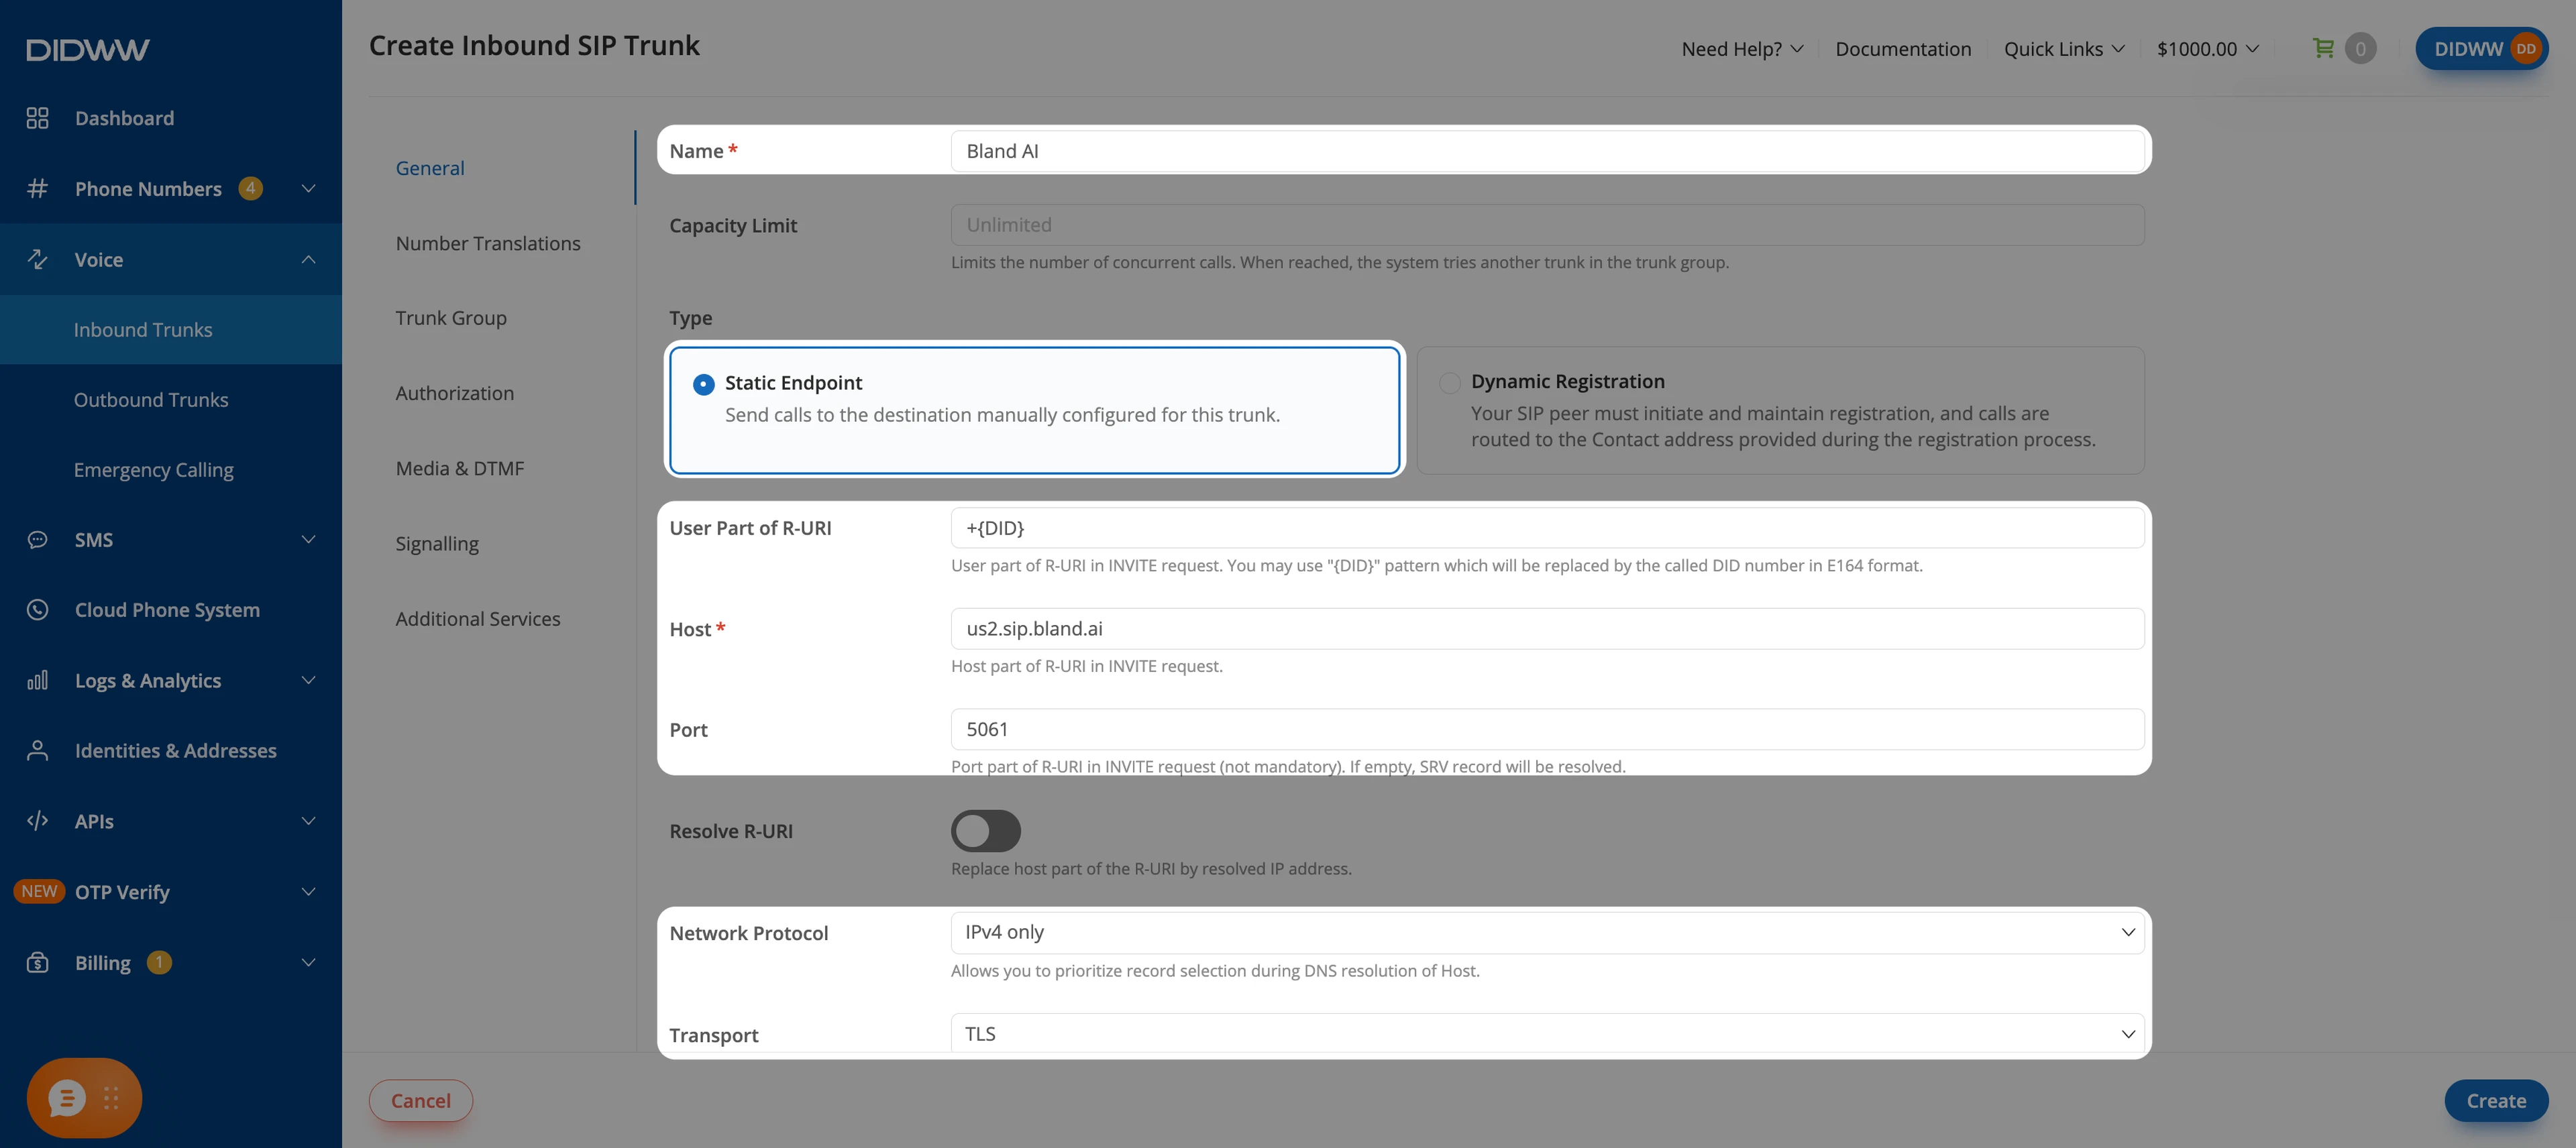2576x1148 pixels.
Task: Open the Network Protocol dropdown
Action: pos(1547,932)
